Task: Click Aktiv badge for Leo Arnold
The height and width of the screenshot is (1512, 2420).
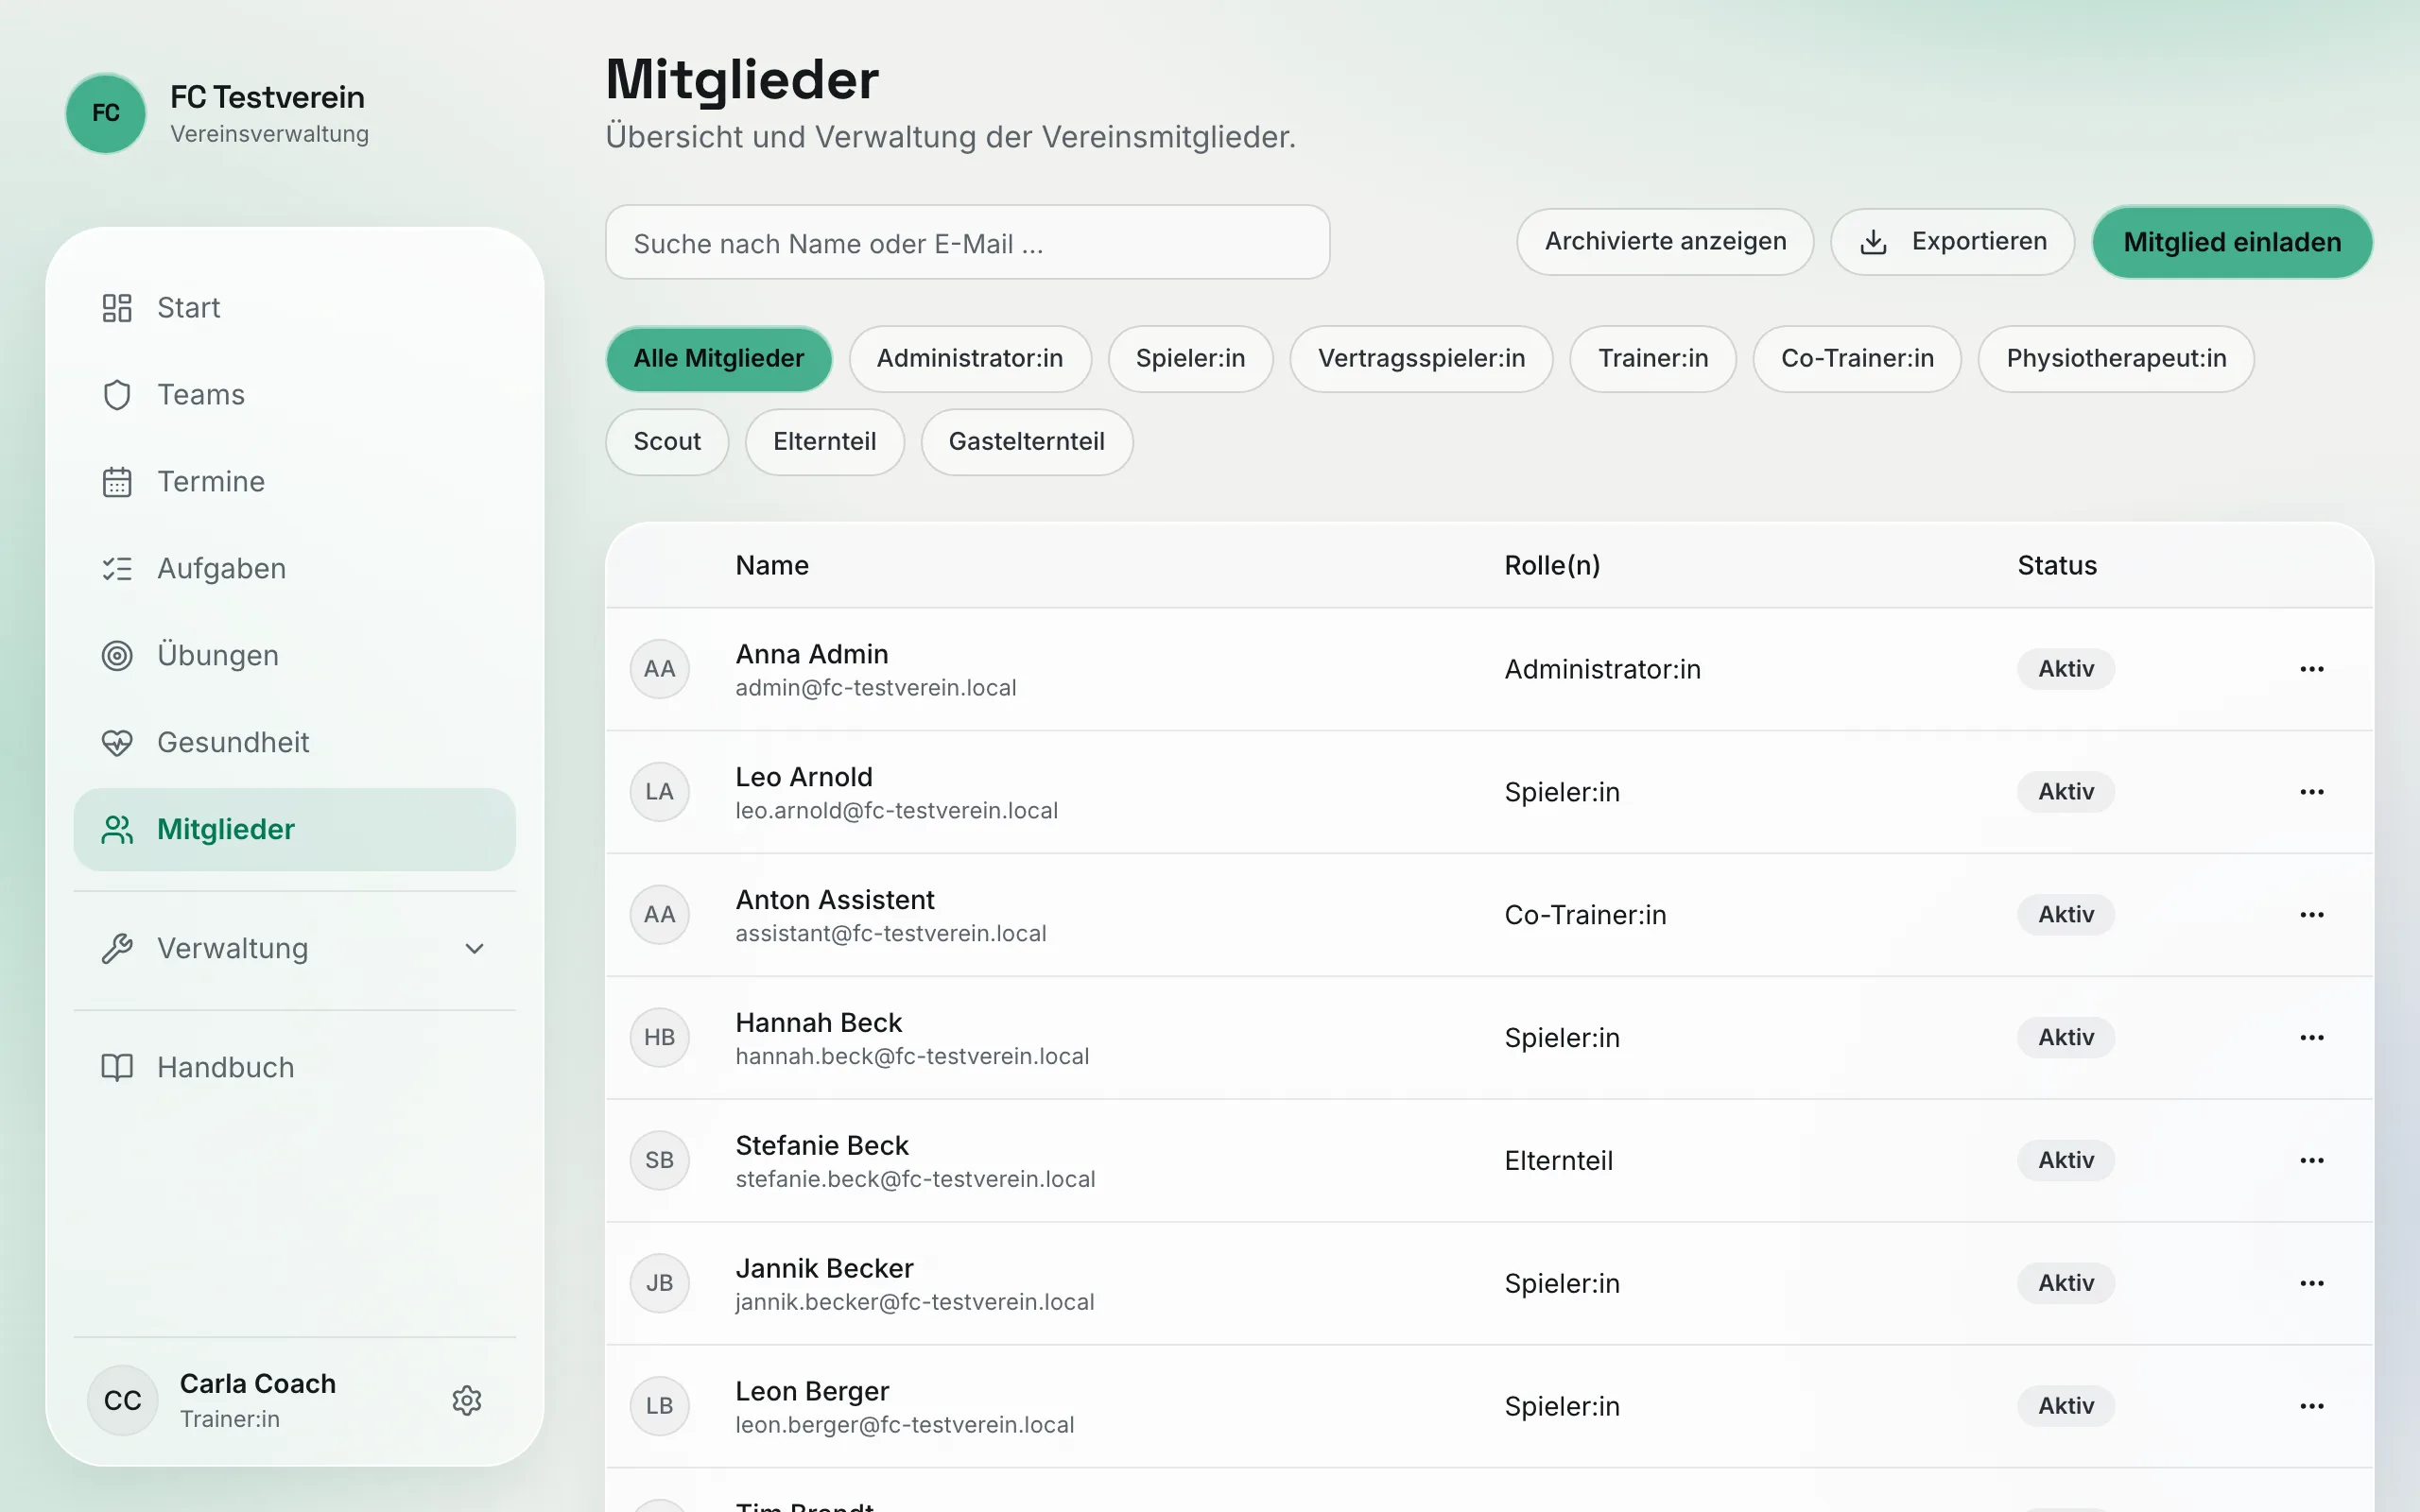Action: 2066,792
